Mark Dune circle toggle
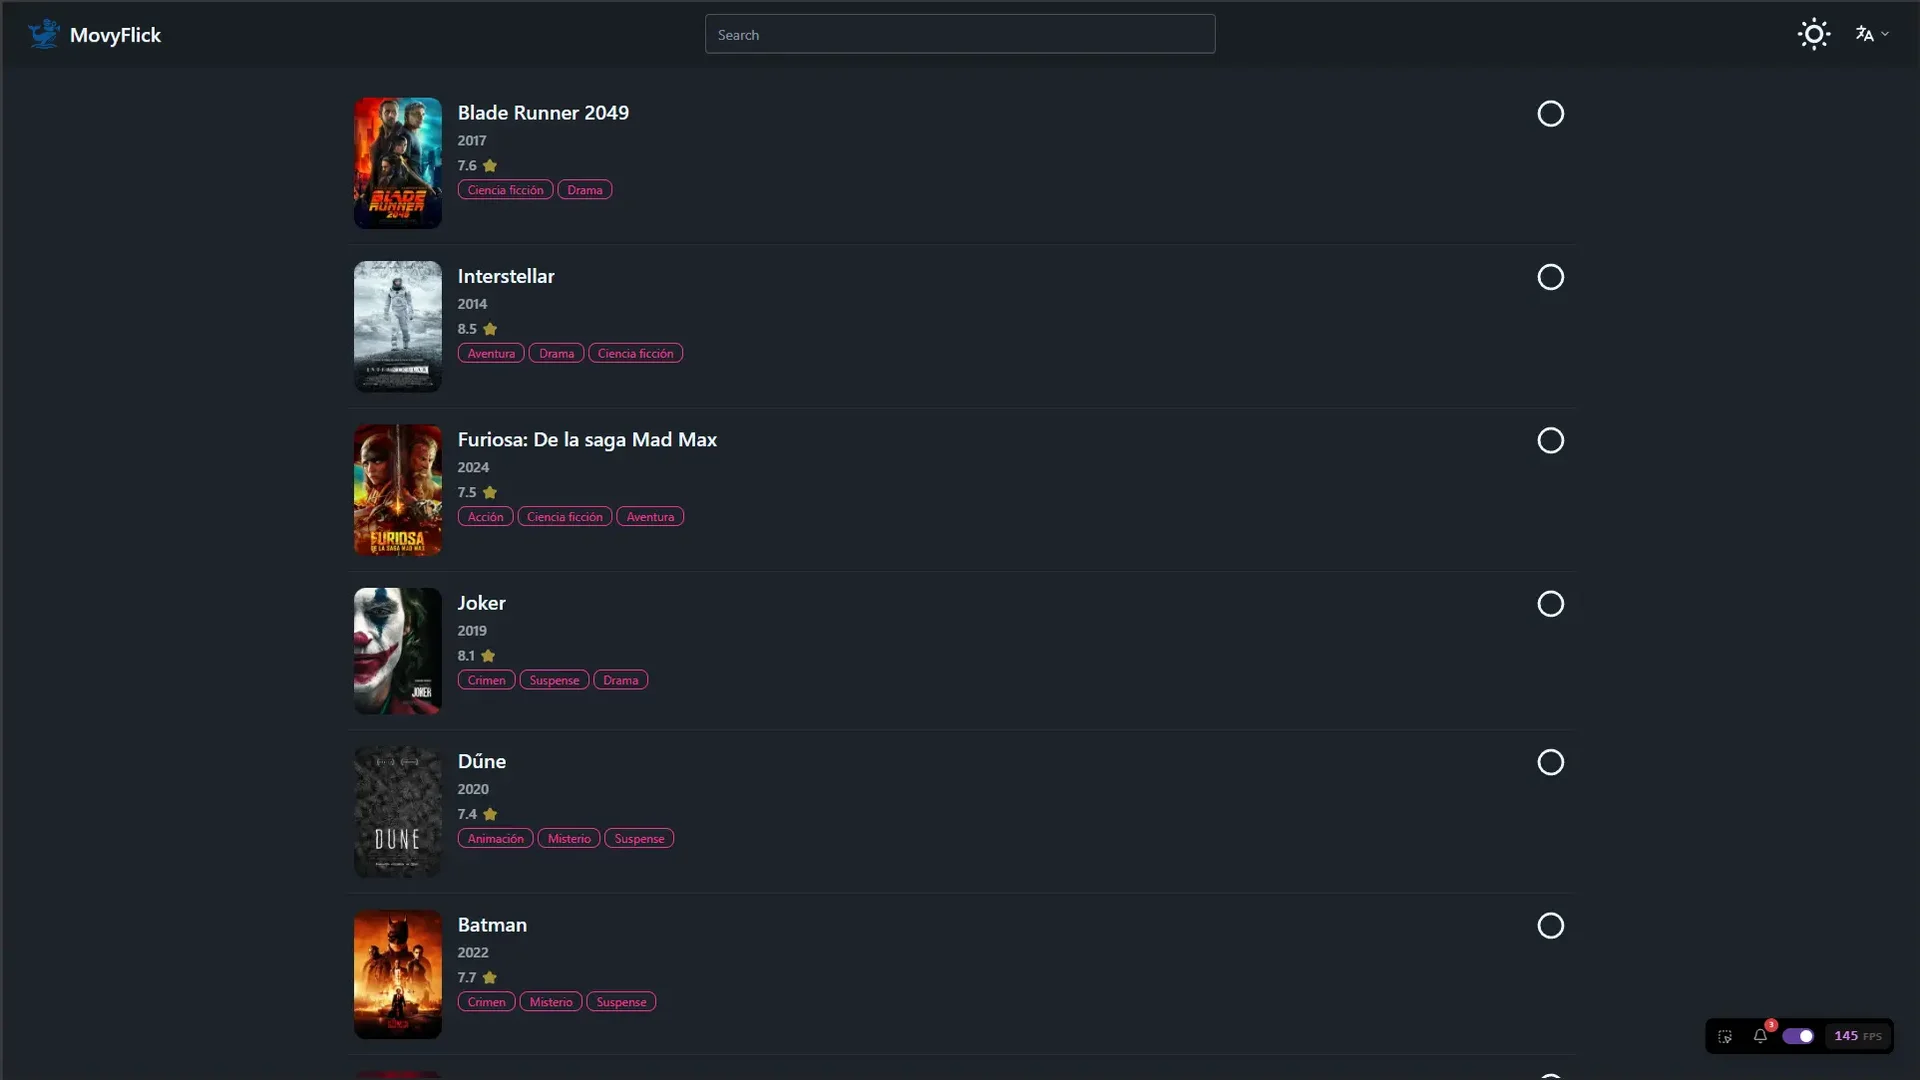The image size is (1920, 1080). click(x=1550, y=763)
